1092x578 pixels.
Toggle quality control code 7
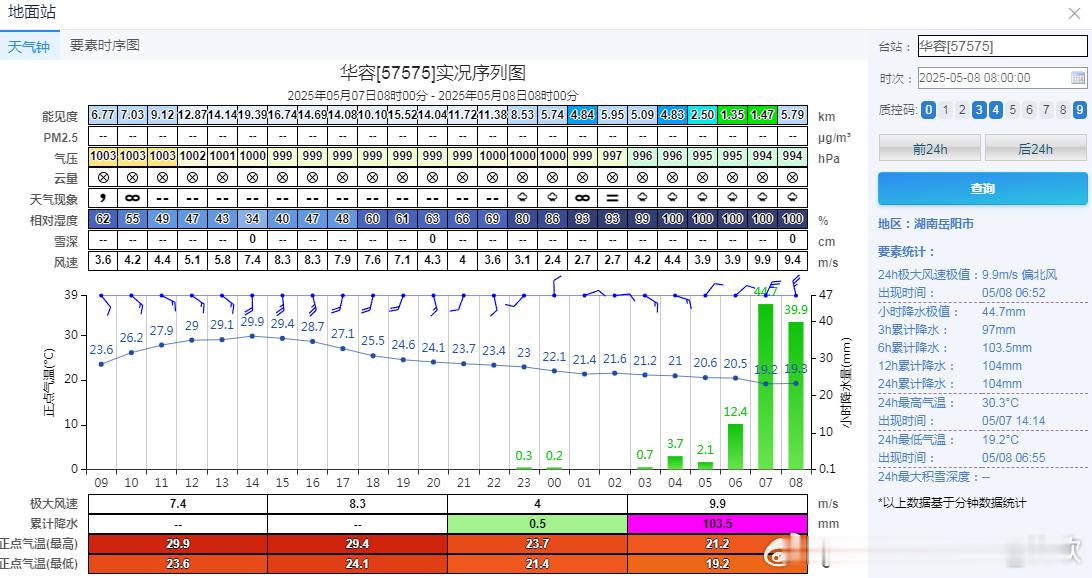1046,109
